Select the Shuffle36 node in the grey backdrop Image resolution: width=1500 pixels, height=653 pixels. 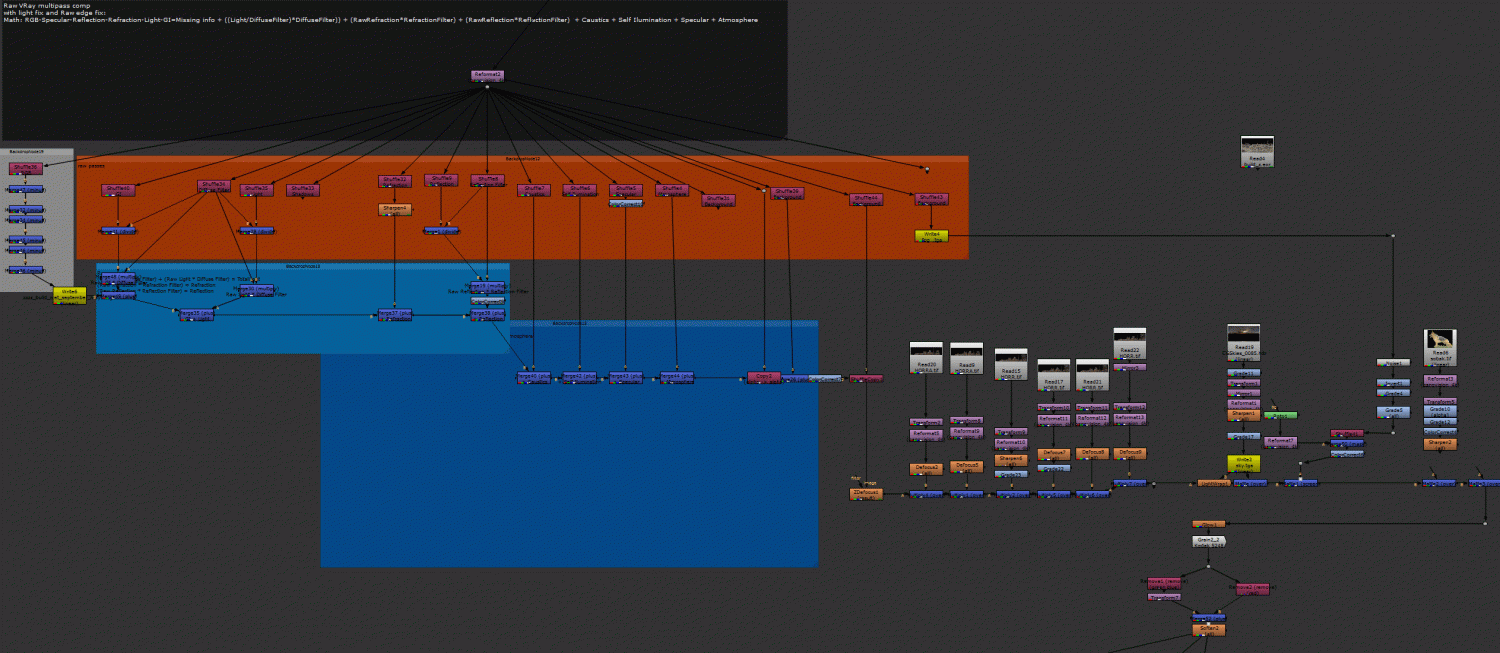26,169
